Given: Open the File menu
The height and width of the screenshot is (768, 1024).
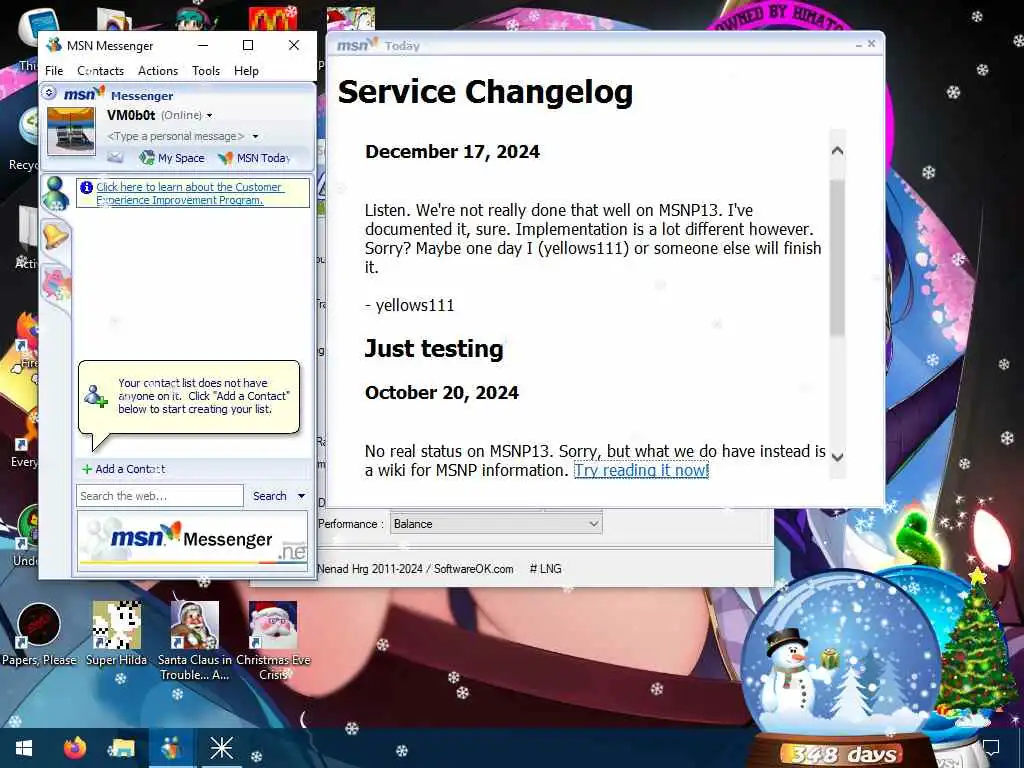Looking at the screenshot, I should pos(54,71).
